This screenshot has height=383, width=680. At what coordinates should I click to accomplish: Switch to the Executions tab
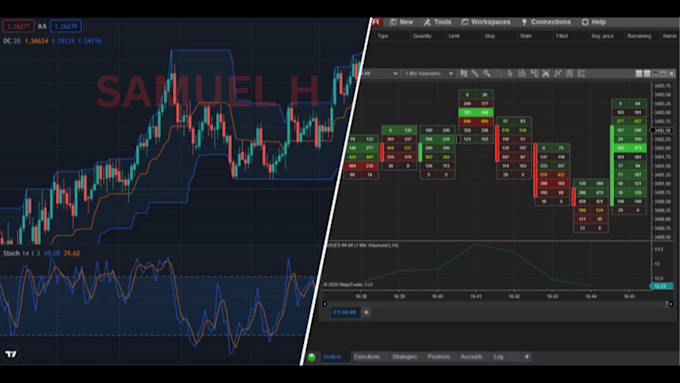click(366, 357)
